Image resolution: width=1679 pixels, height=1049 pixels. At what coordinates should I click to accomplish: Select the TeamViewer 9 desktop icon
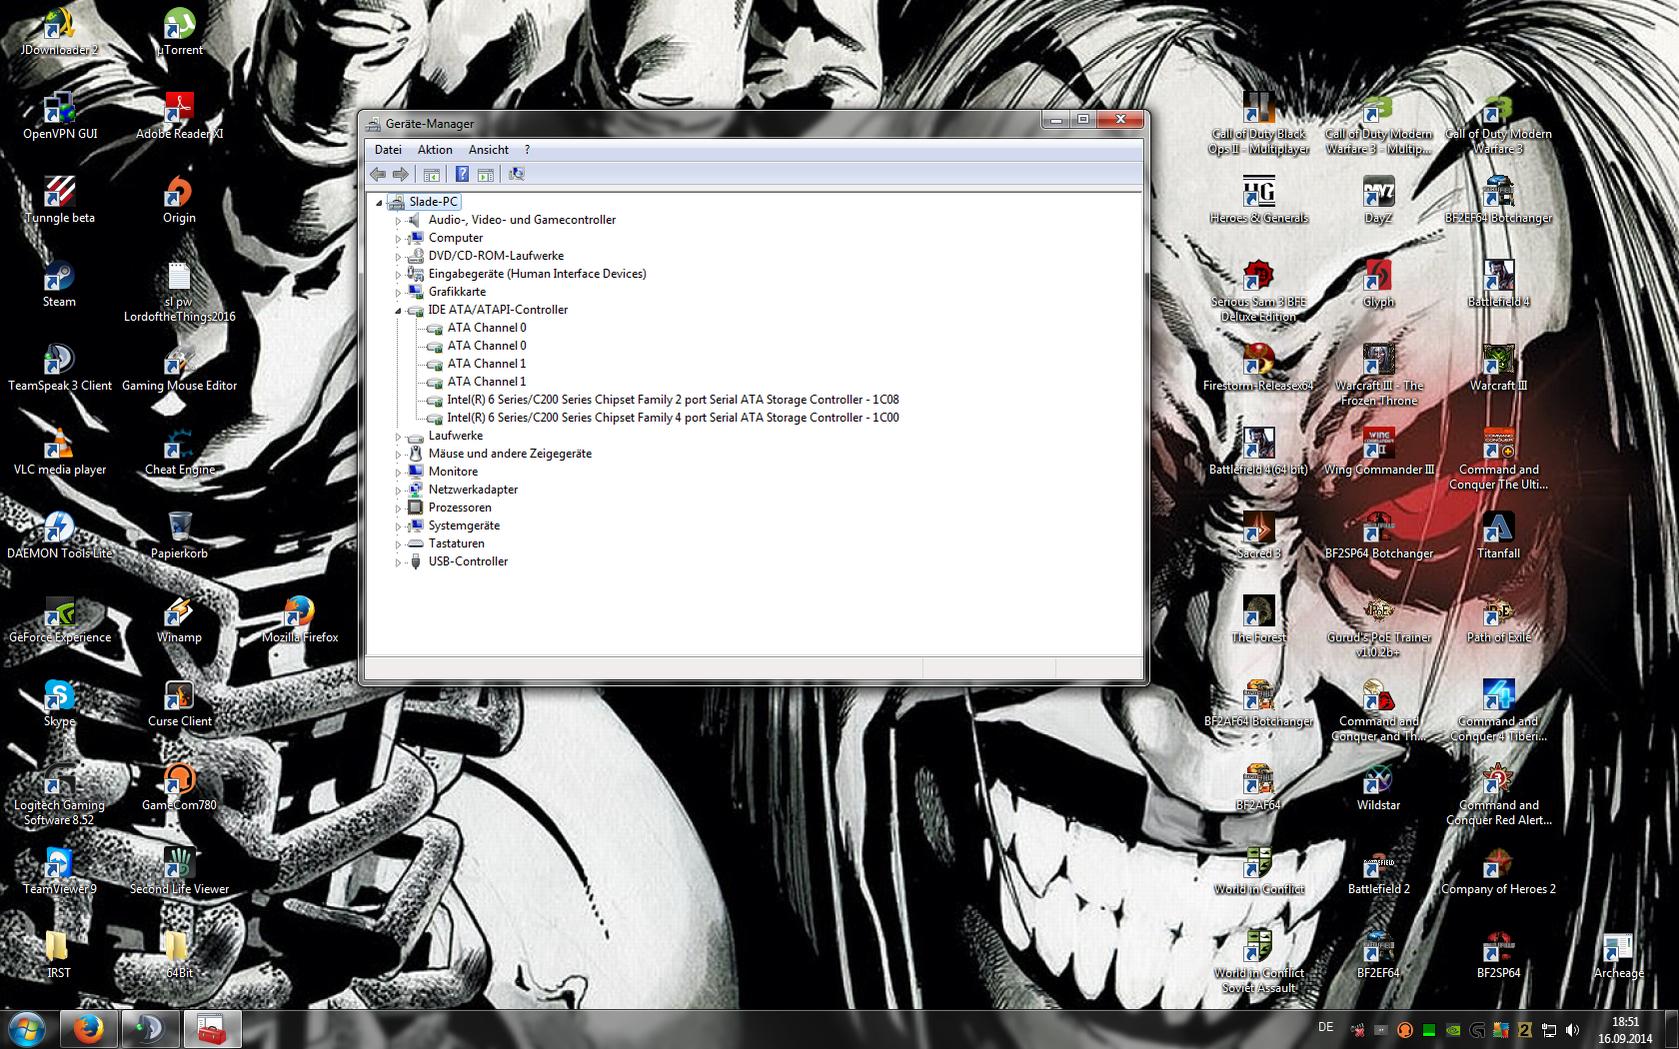pyautogui.click(x=59, y=871)
